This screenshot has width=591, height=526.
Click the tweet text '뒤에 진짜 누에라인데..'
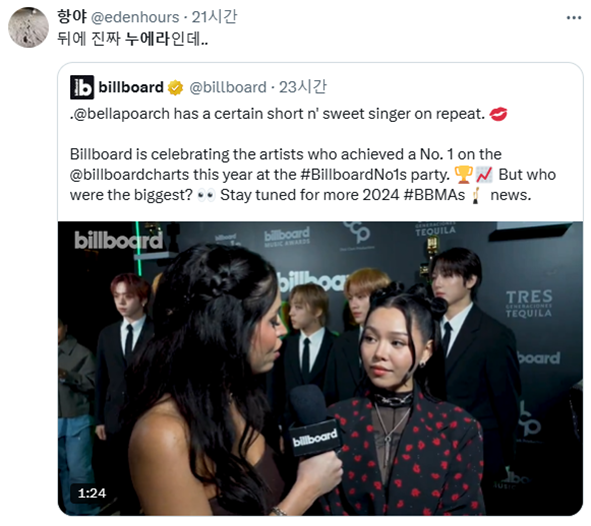(x=132, y=39)
